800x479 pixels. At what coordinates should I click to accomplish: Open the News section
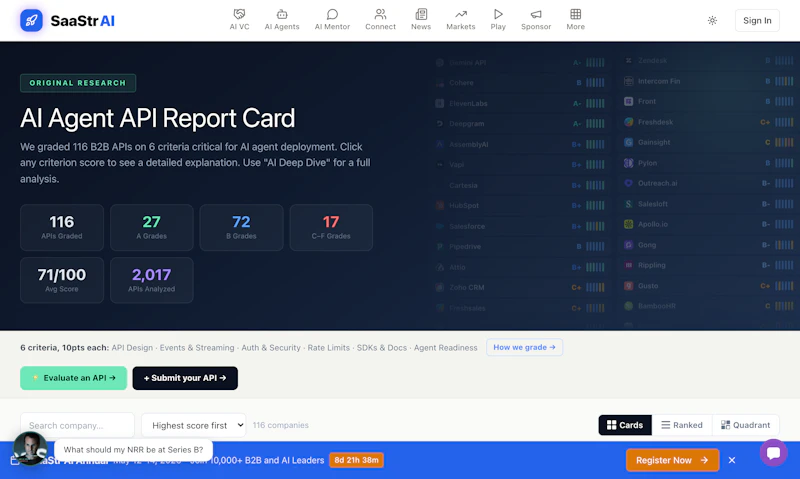point(421,20)
